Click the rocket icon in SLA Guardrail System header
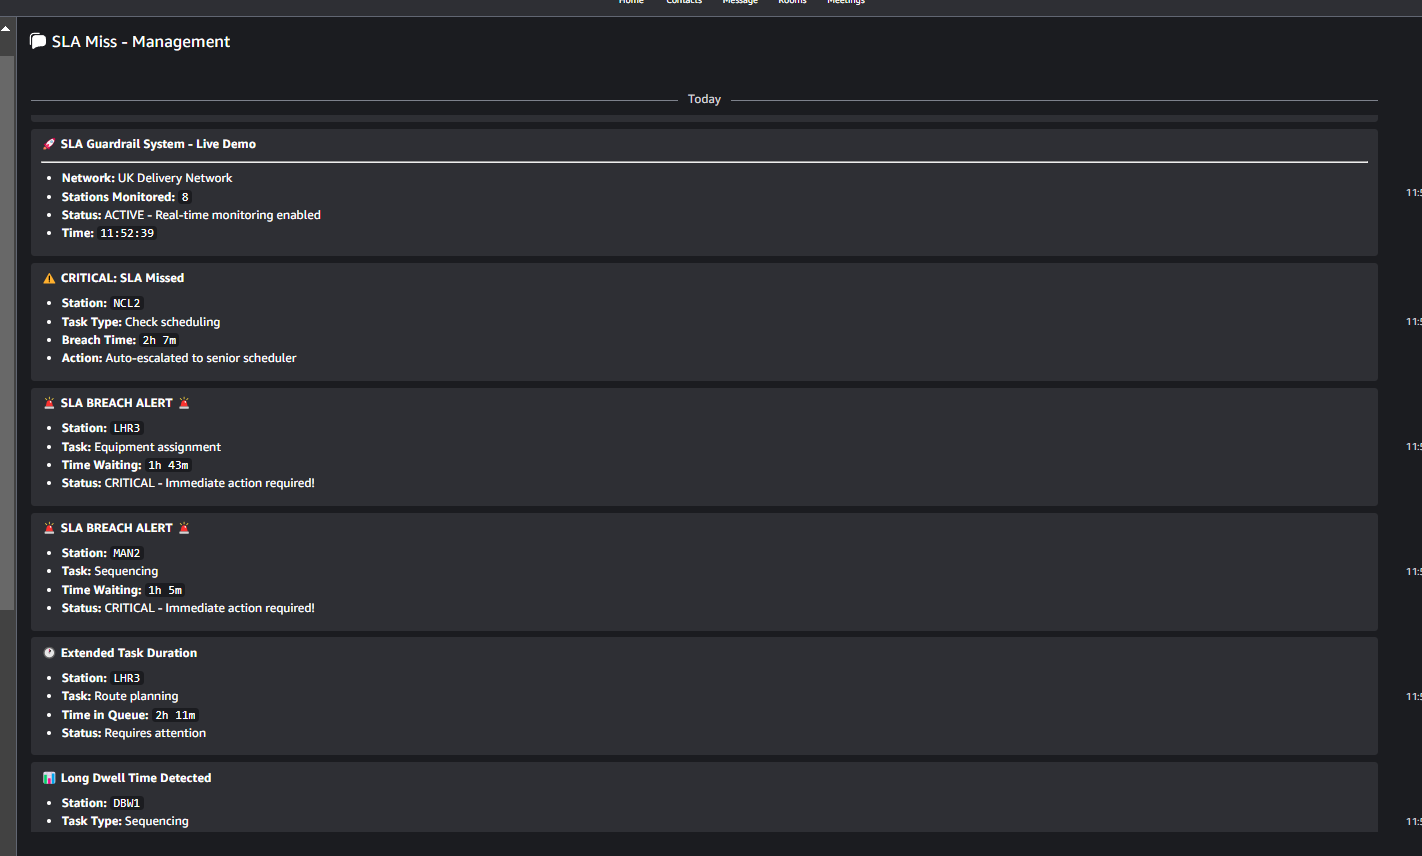The height and width of the screenshot is (856, 1422). coord(49,144)
